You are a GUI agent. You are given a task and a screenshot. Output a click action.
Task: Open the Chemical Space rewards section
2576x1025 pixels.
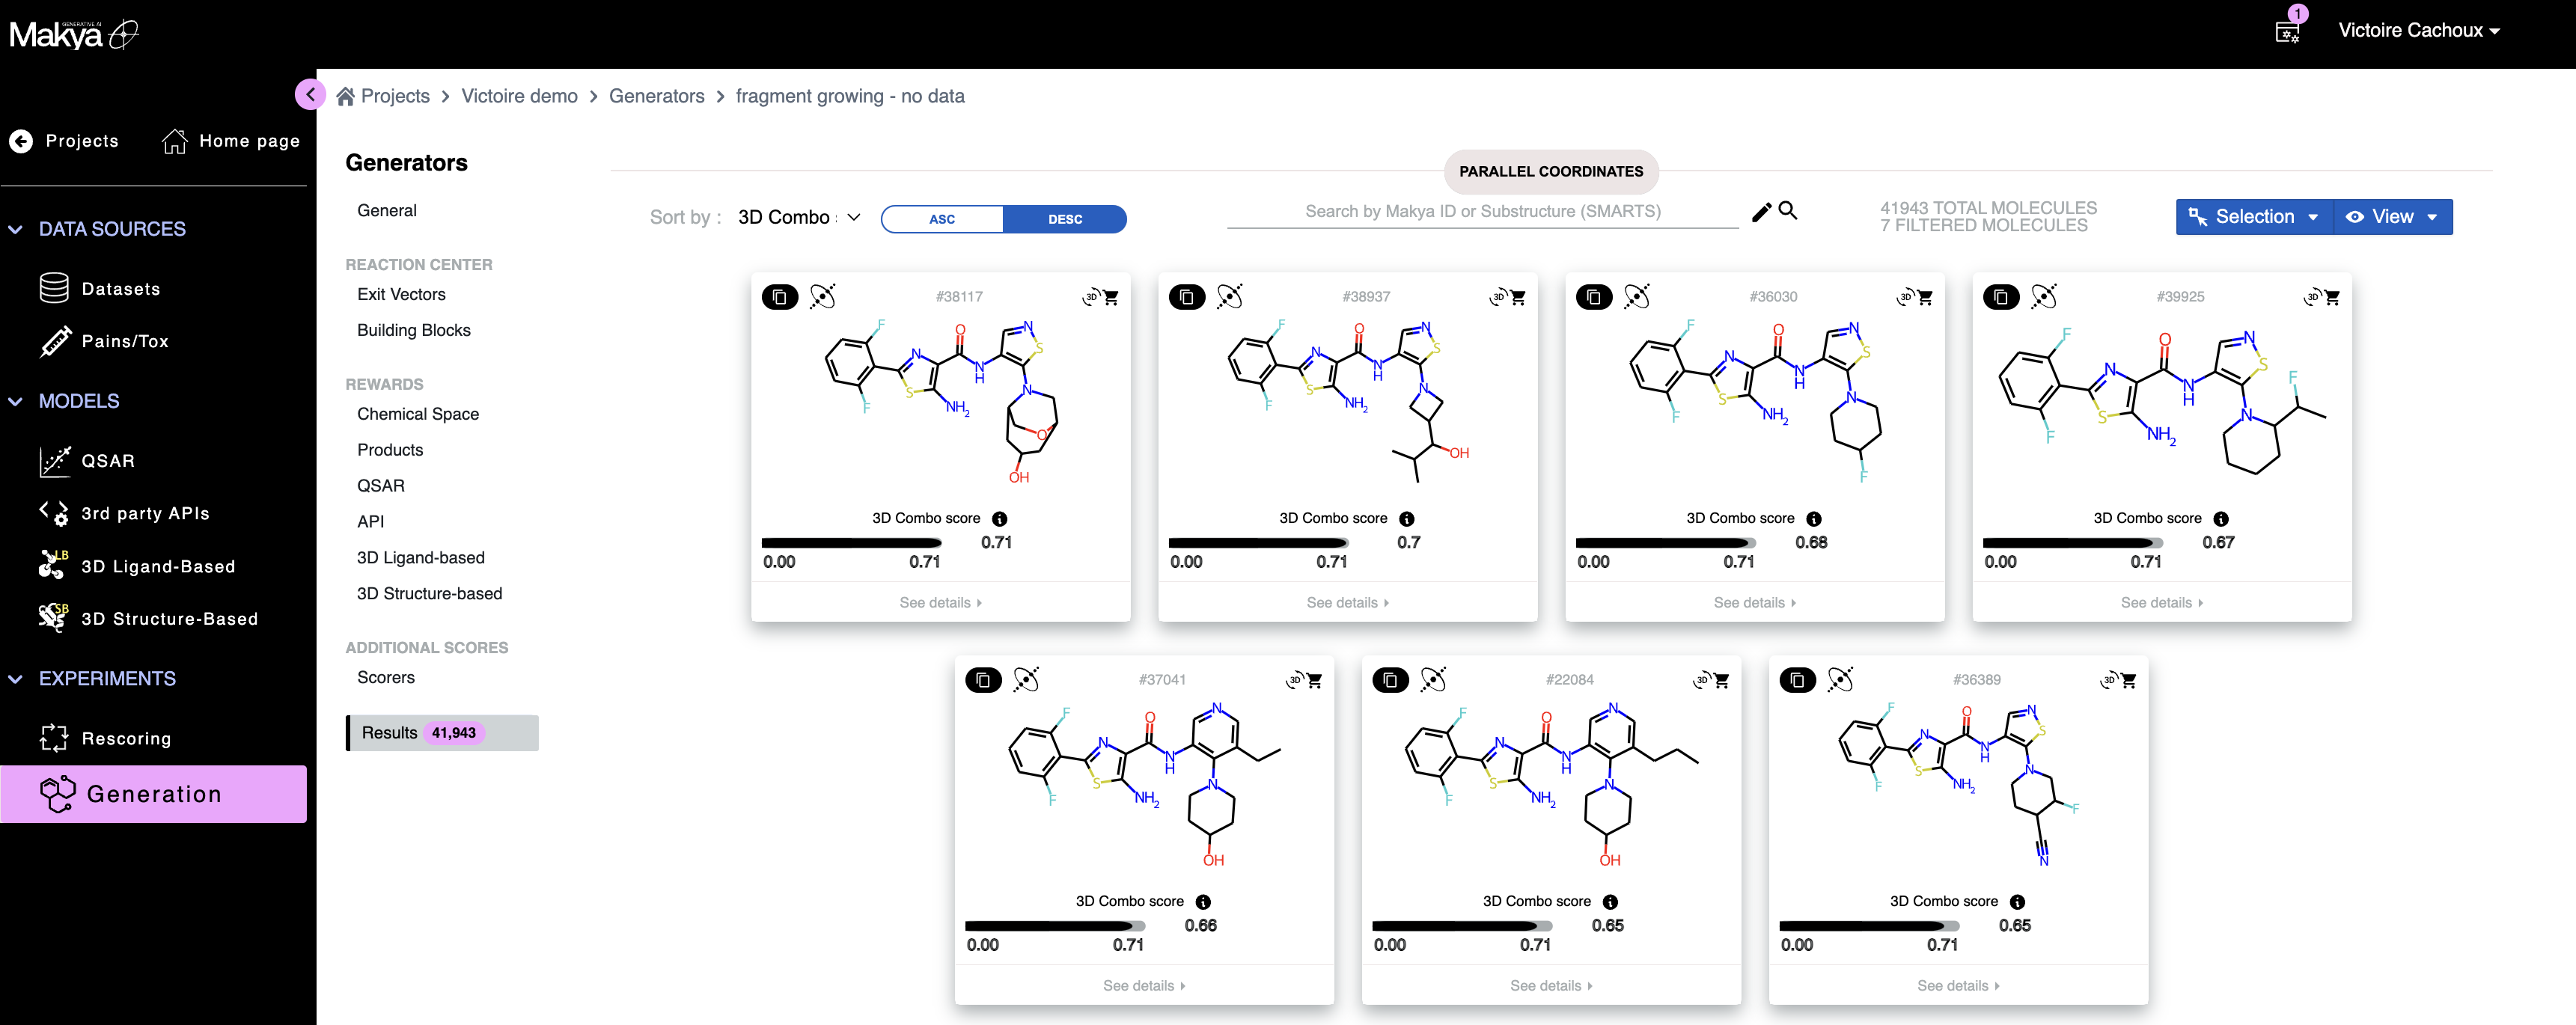click(x=417, y=414)
